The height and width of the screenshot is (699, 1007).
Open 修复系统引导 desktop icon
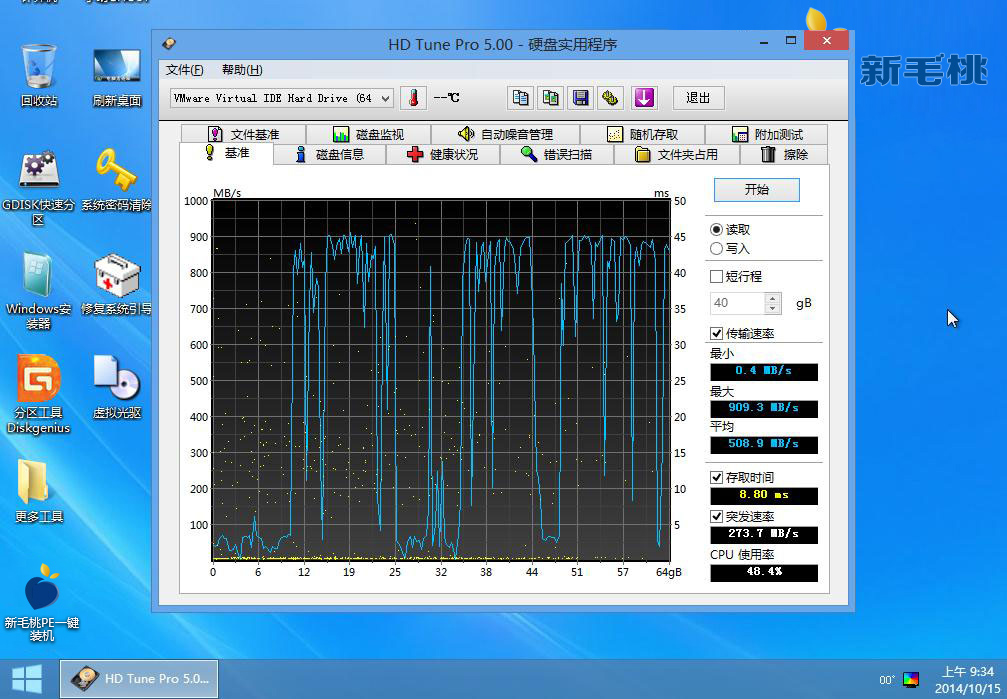pos(116,284)
